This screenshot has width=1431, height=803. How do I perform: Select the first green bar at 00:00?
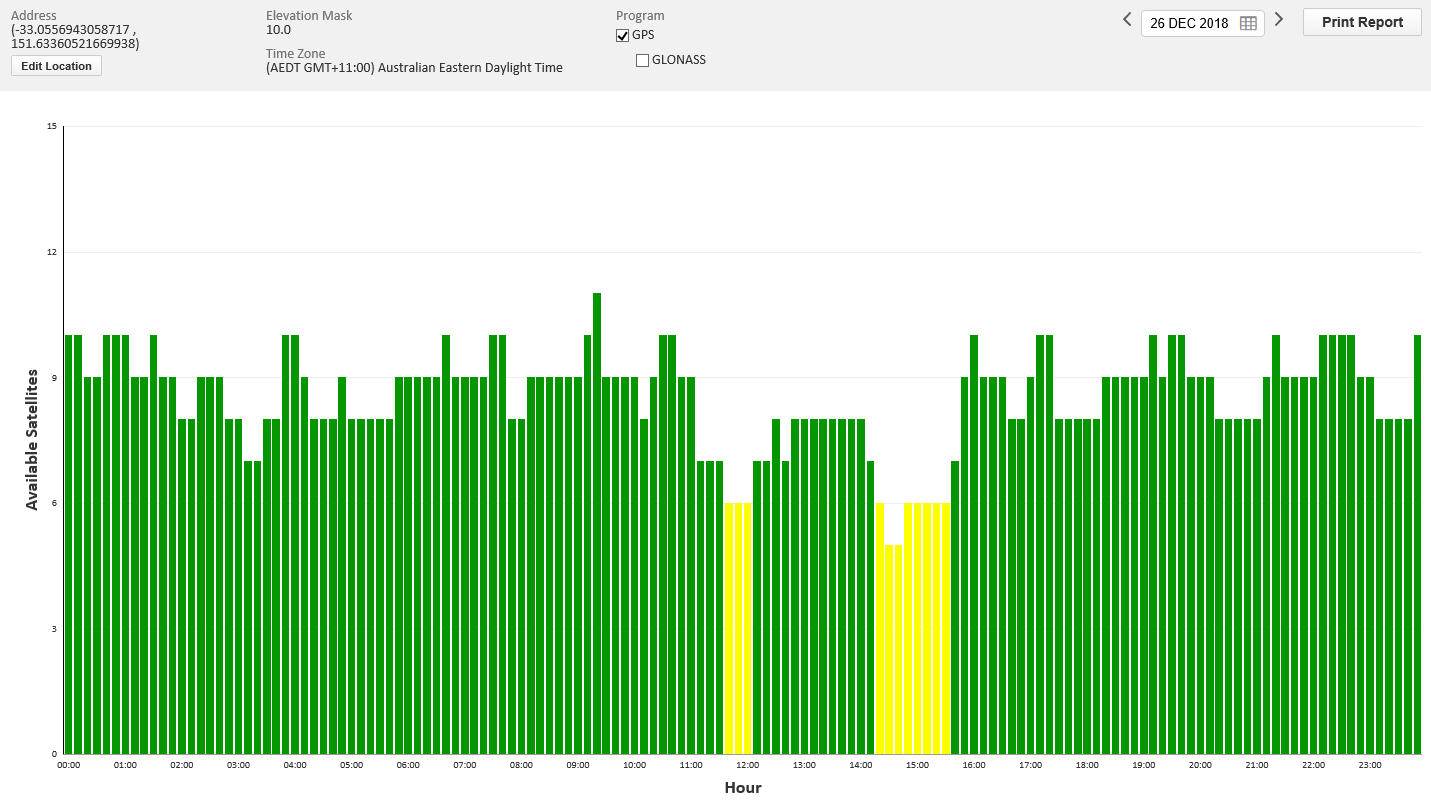[69, 545]
